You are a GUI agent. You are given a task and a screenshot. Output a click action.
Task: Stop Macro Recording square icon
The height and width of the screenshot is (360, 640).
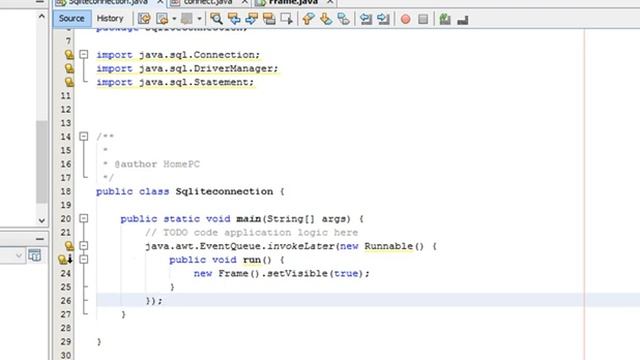[x=423, y=19]
